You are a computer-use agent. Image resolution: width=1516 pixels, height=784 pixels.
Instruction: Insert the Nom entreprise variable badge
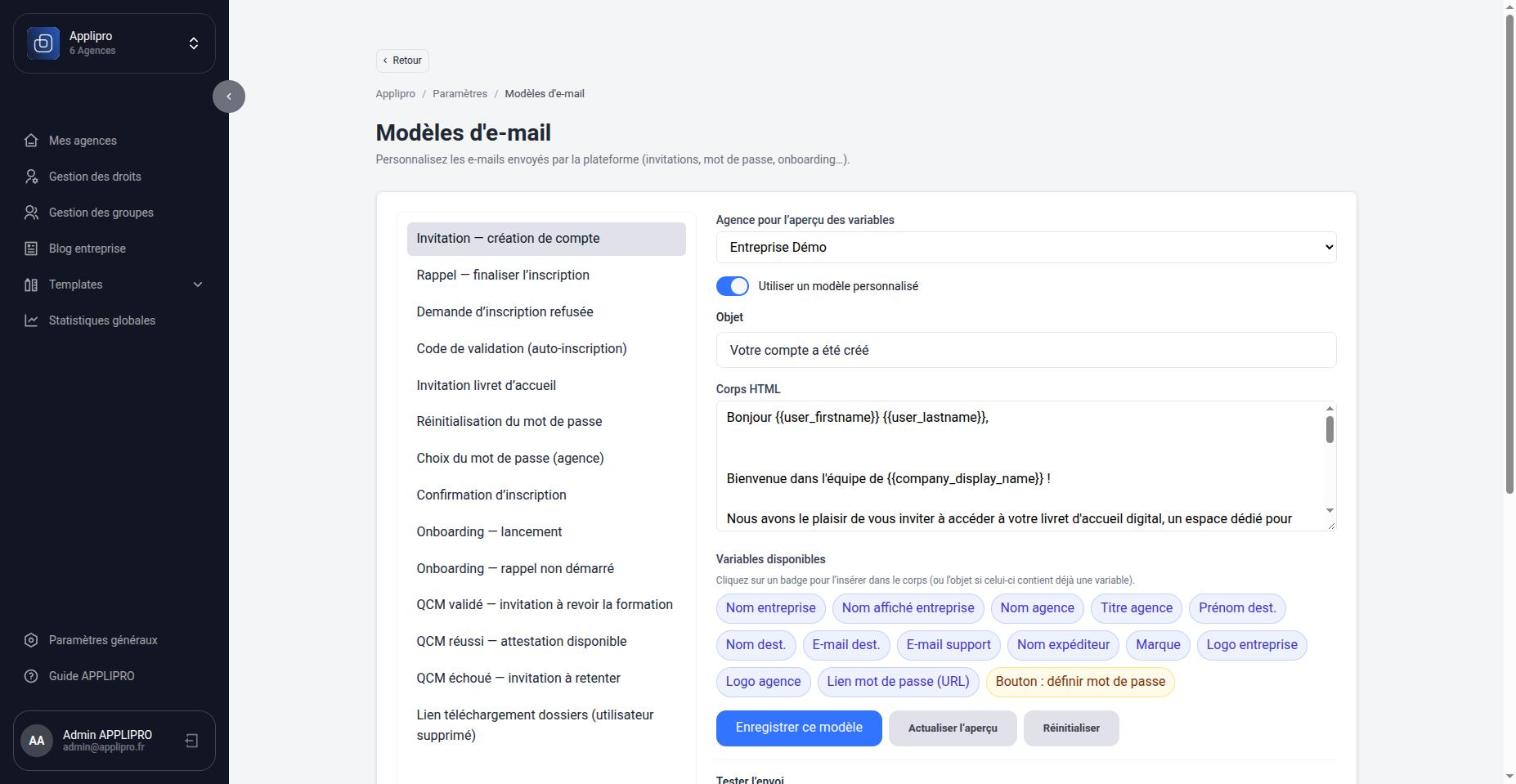(770, 608)
